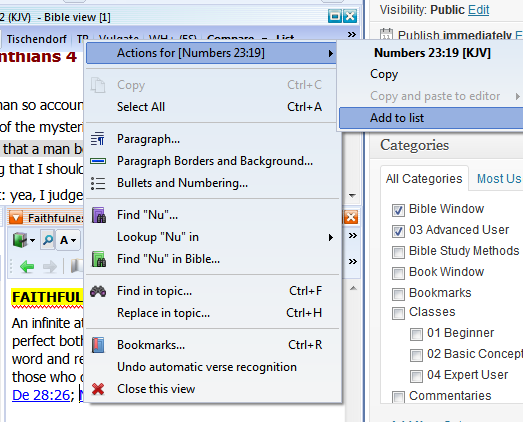Click the red X Close this view icon
Viewport: 523px width, 422px height.
[x=98, y=389]
